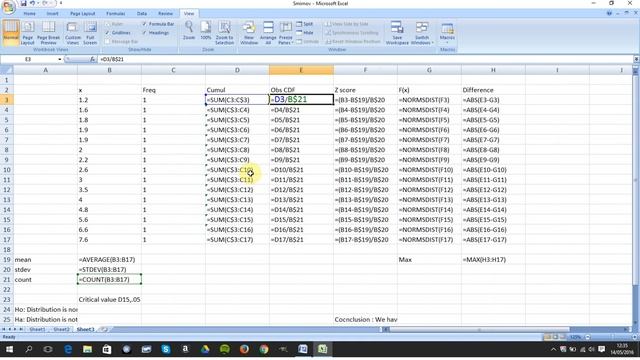The image size is (640, 360).
Task: Click Save Workspace
Action: tap(397, 33)
